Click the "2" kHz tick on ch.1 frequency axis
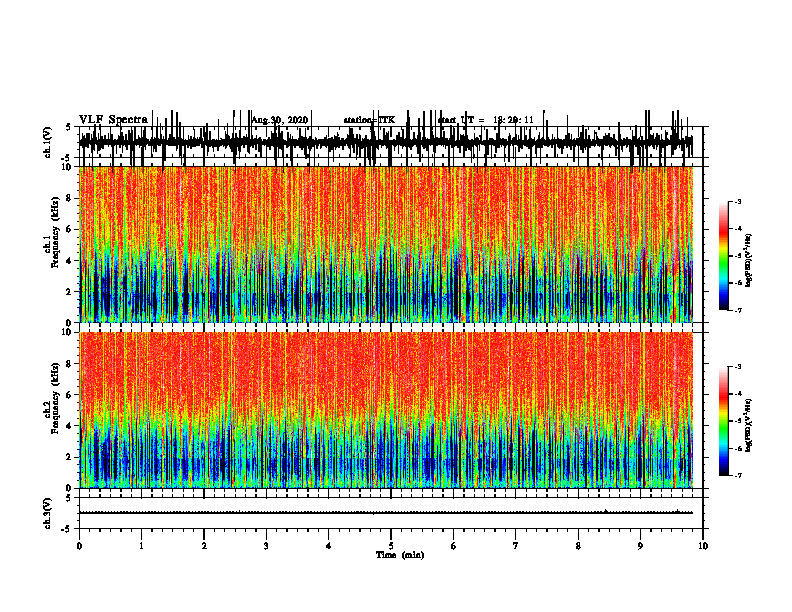 coord(69,291)
